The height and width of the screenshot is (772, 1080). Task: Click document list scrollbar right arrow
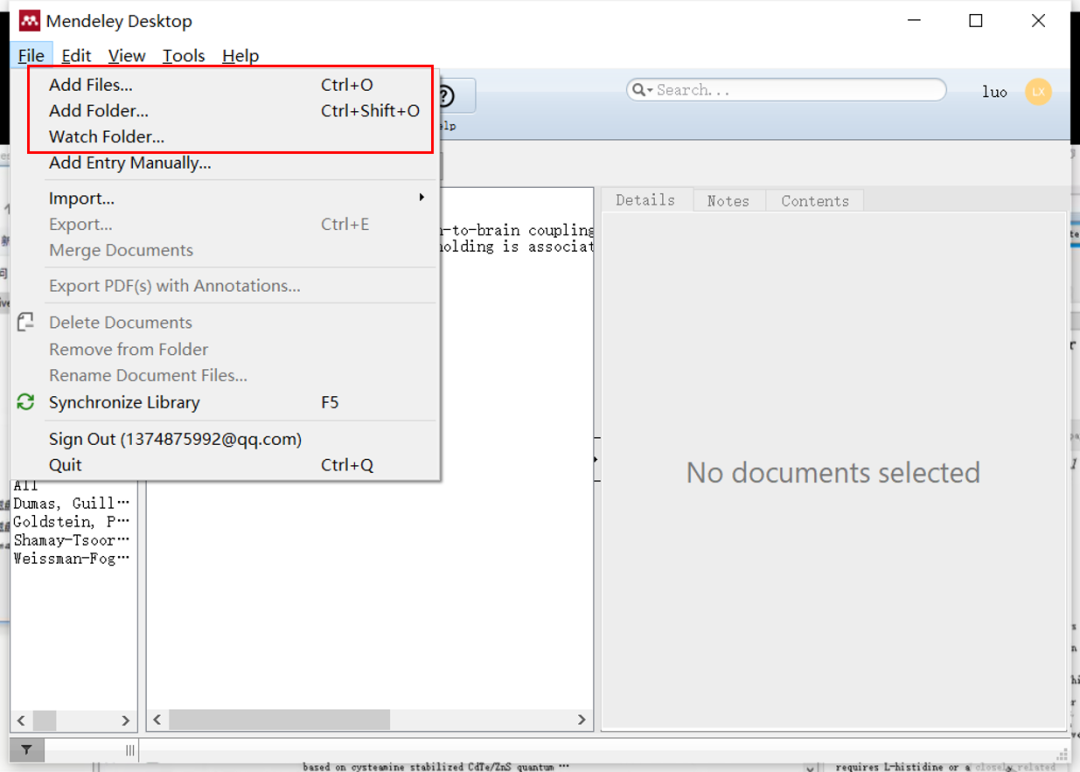pyautogui.click(x=581, y=720)
